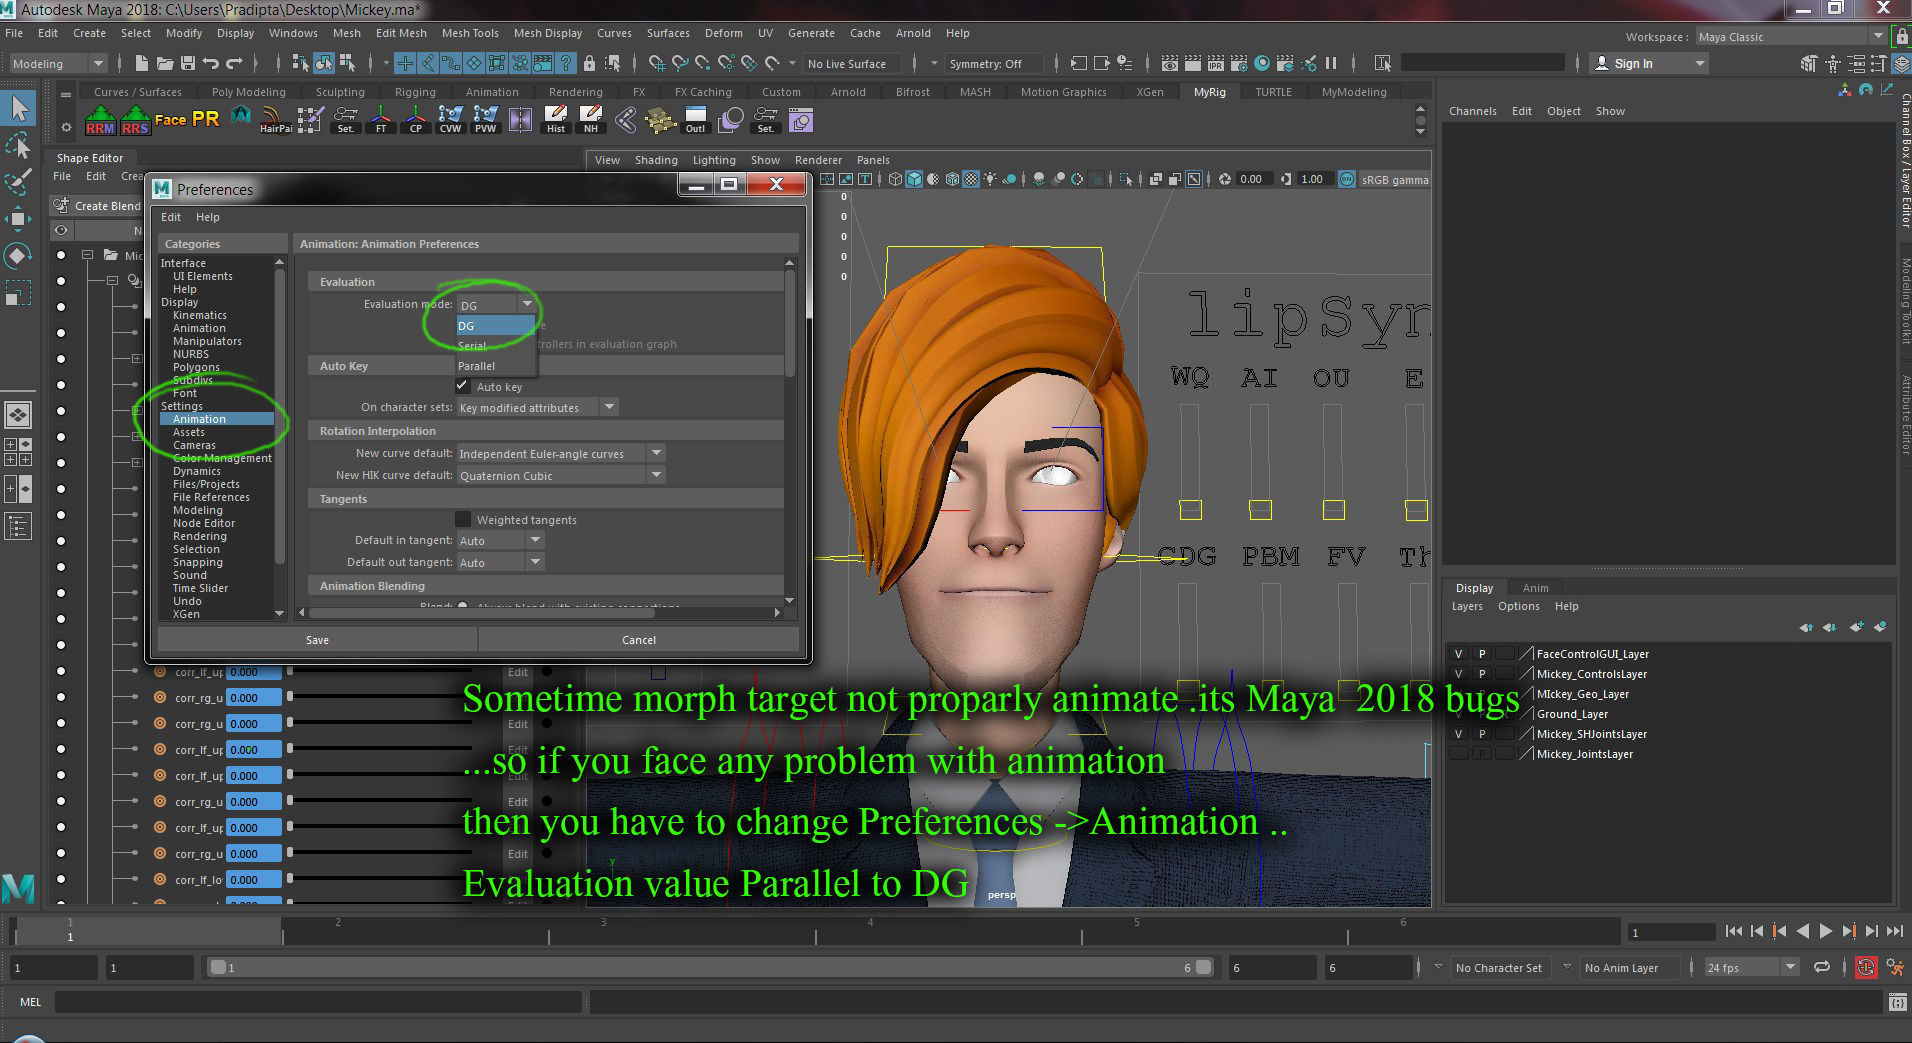Click the PVW shelf icon

485,120
